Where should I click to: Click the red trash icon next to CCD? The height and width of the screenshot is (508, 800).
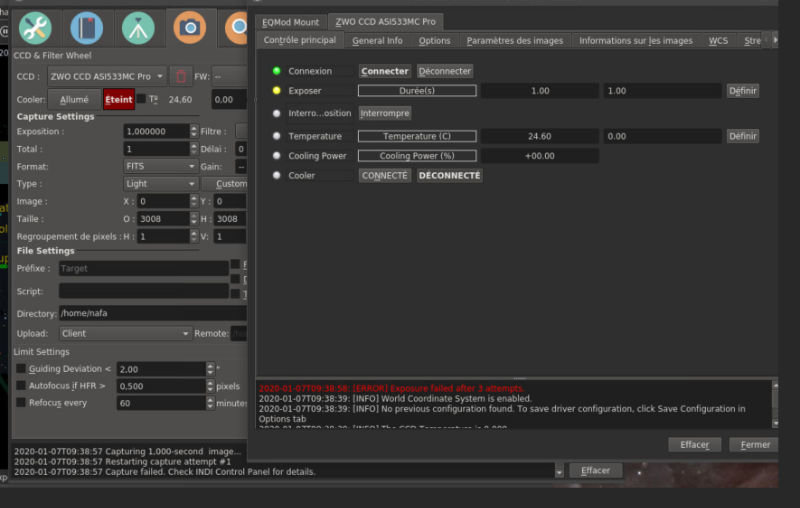pyautogui.click(x=181, y=77)
